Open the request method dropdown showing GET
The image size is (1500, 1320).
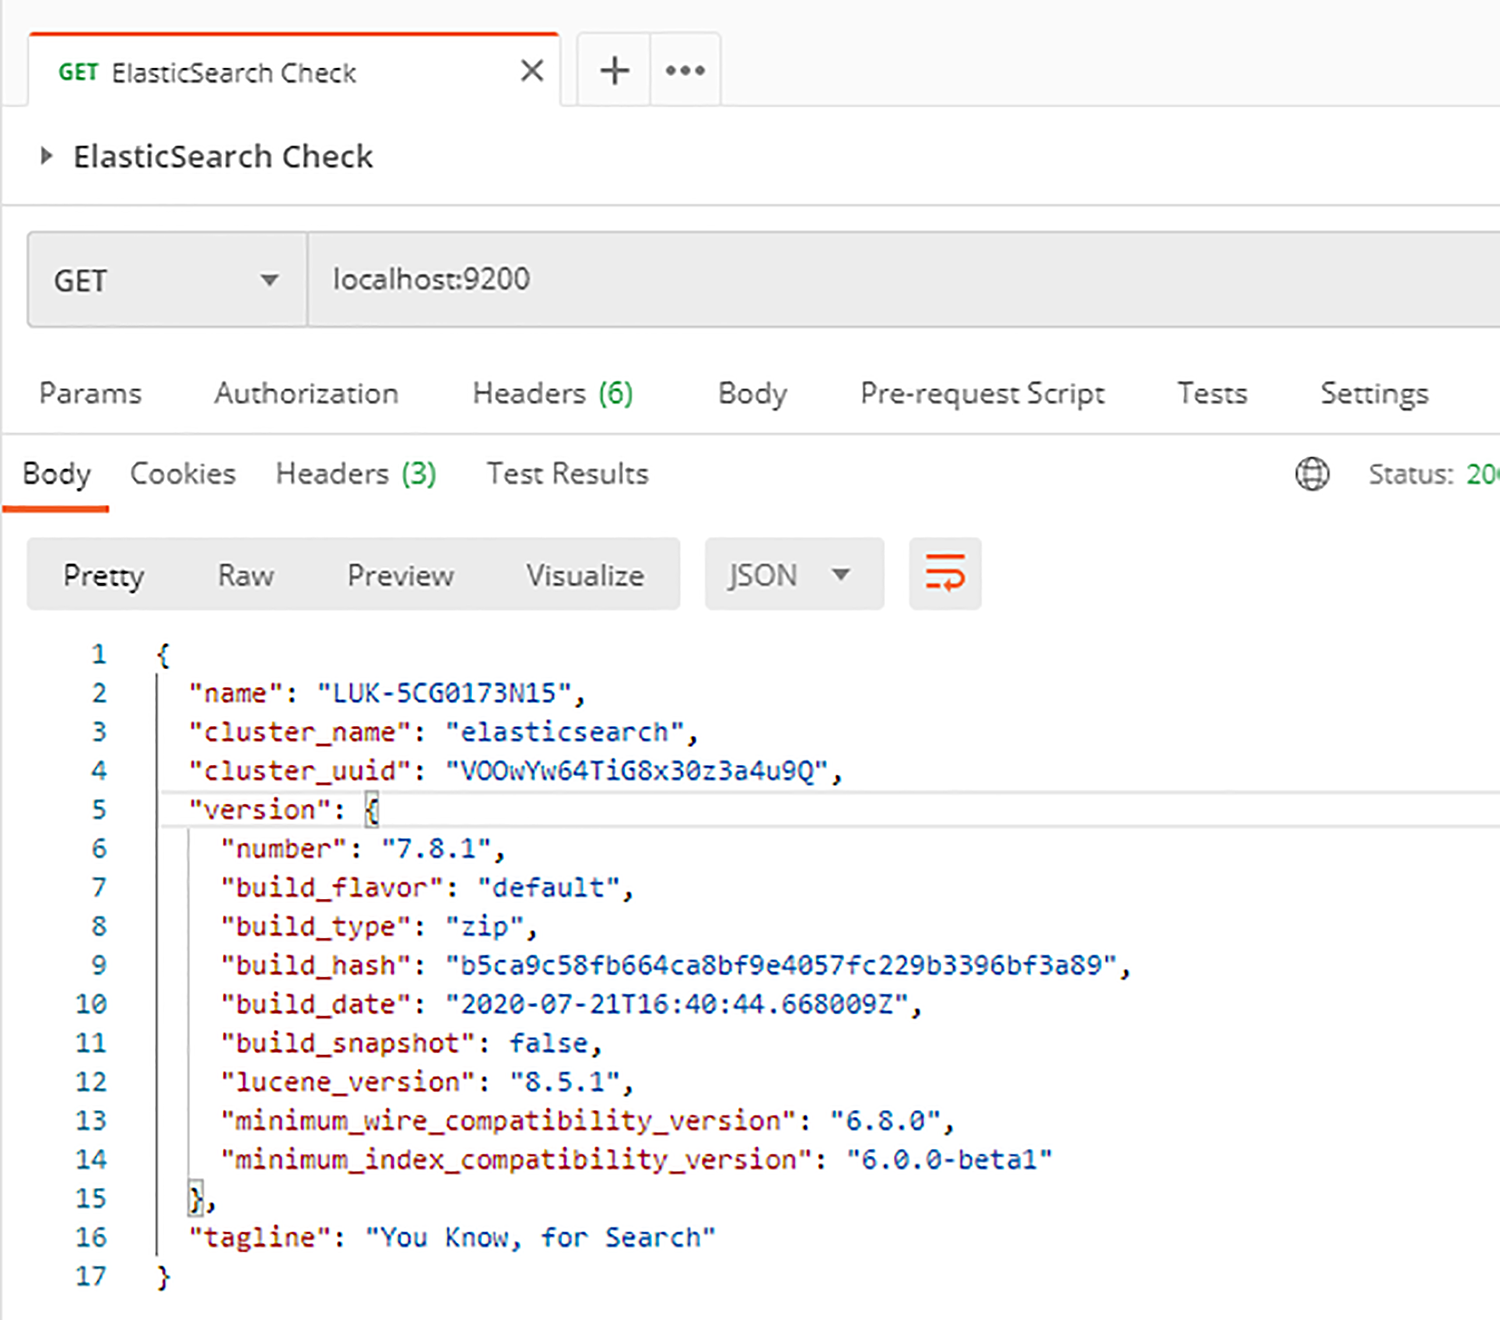point(166,280)
